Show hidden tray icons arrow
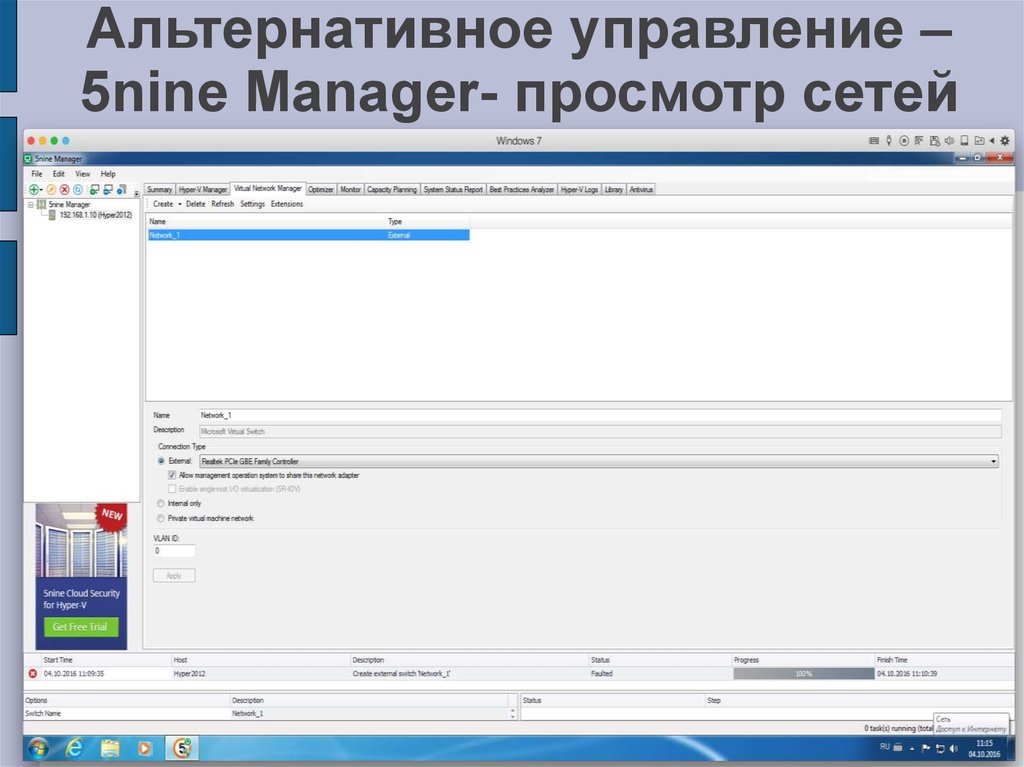Image resolution: width=1024 pixels, height=767 pixels. [x=912, y=749]
